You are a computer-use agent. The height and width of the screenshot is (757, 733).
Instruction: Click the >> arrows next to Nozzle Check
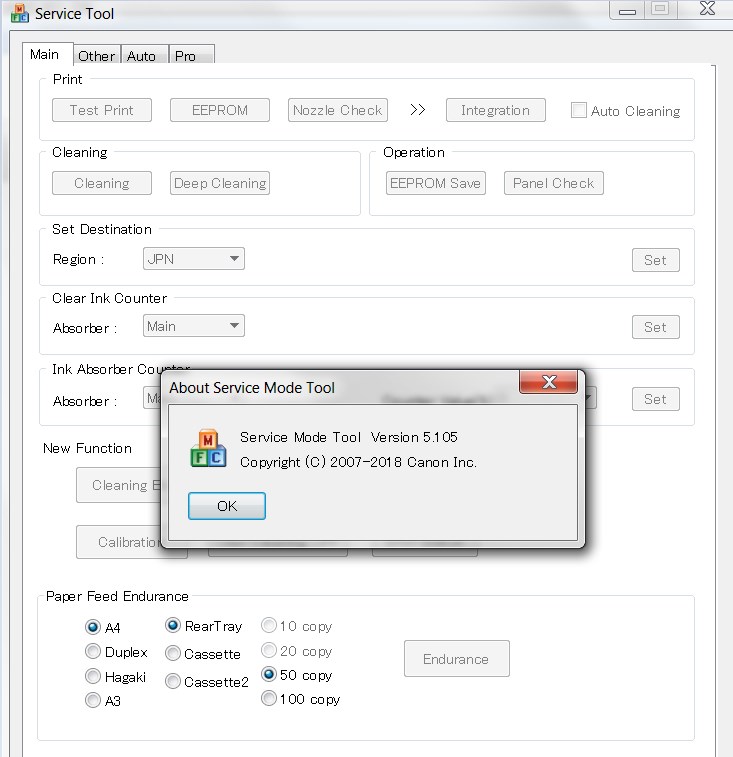(417, 110)
